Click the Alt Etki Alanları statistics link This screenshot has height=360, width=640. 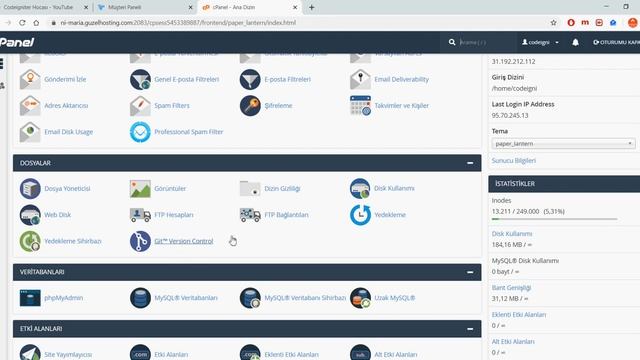tap(513, 342)
